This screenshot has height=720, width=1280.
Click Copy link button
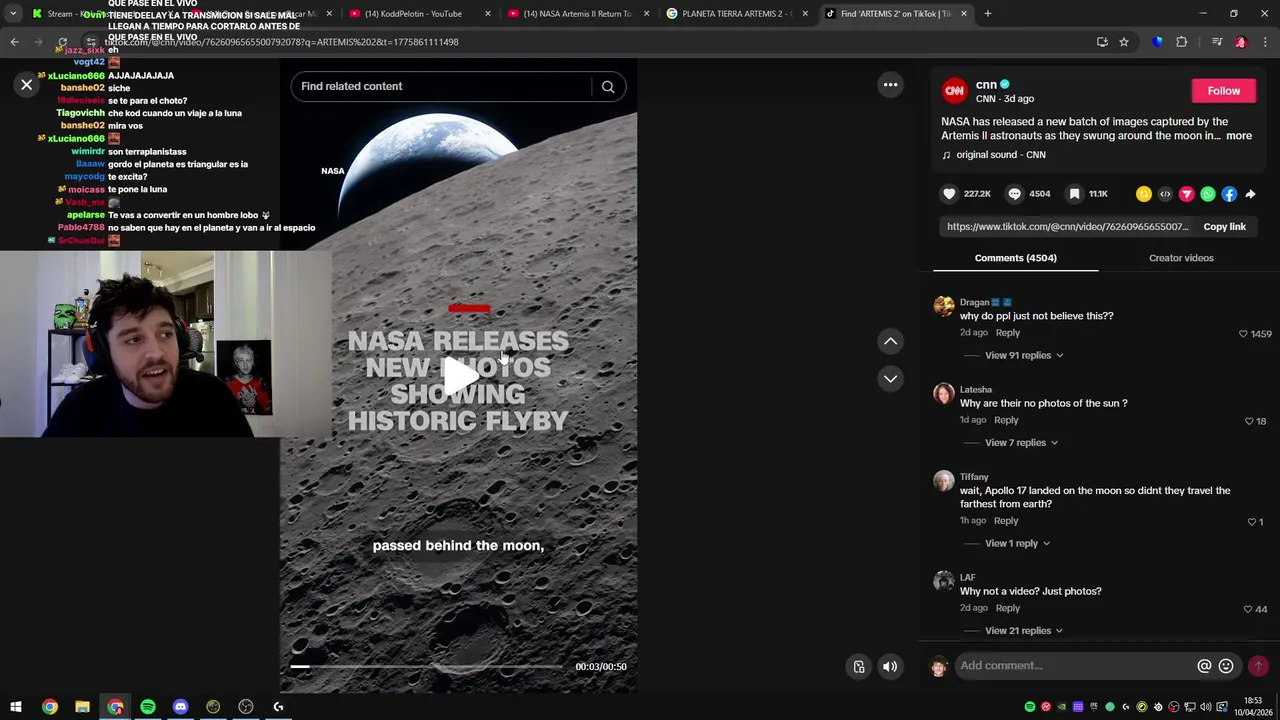click(x=1224, y=227)
